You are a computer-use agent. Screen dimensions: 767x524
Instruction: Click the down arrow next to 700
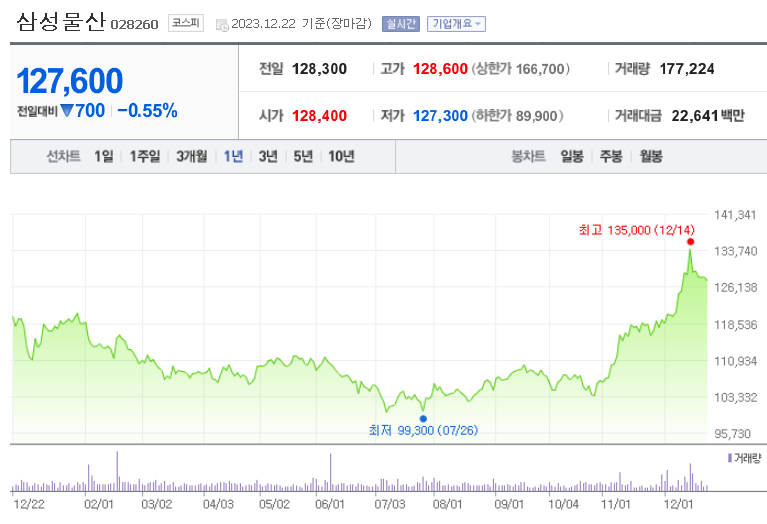(67, 111)
